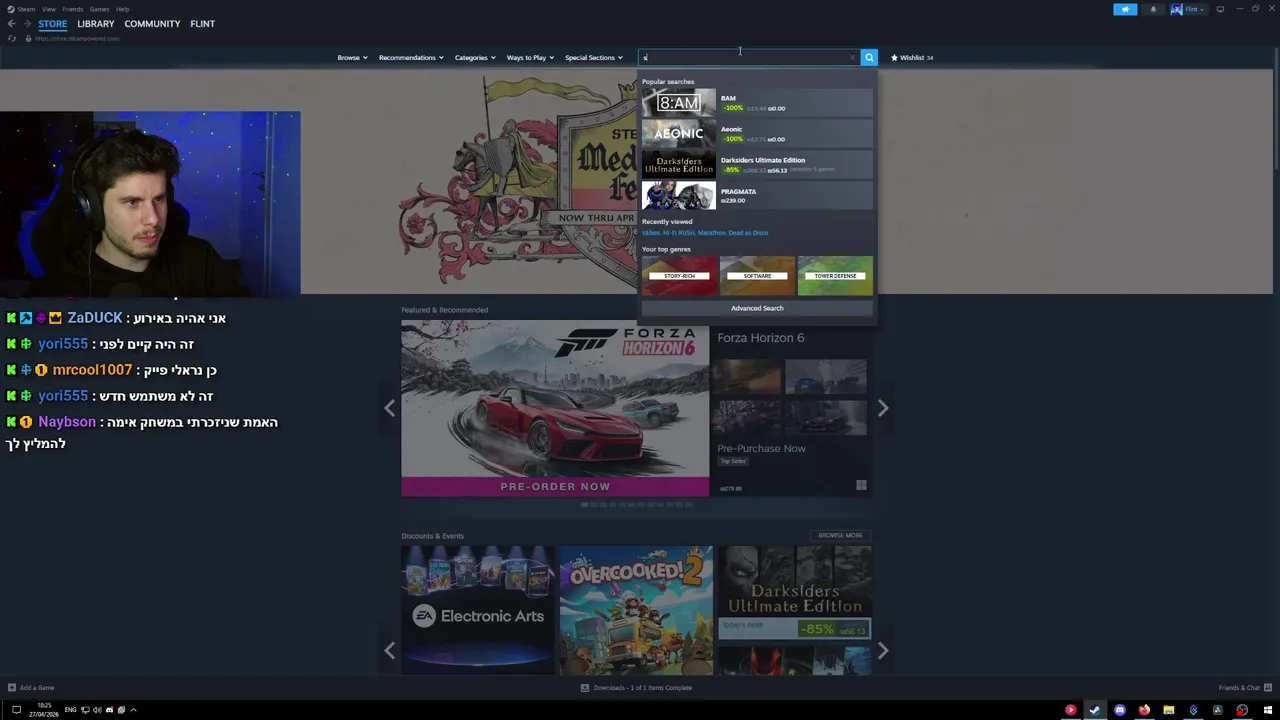Go back with the navigation arrow
This screenshot has height=720, width=1280.
click(x=11, y=23)
